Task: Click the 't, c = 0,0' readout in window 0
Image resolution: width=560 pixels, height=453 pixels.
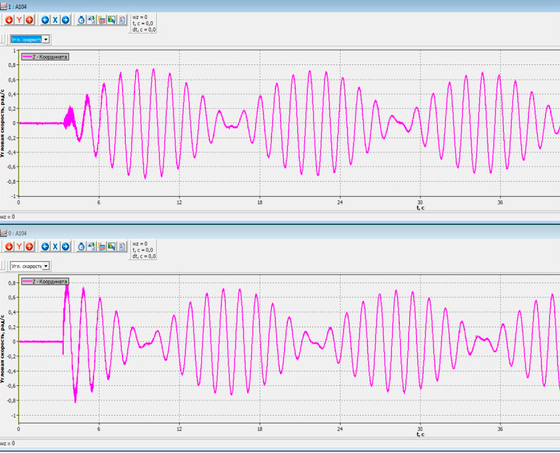Action: [143, 250]
